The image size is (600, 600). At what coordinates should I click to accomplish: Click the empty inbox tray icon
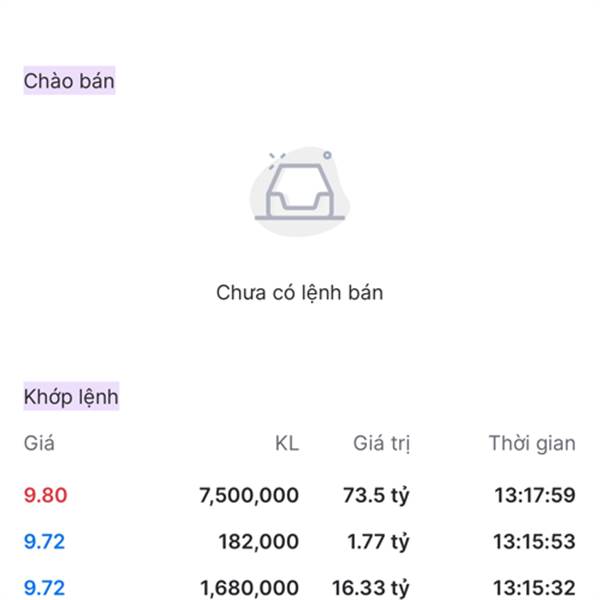click(300, 191)
